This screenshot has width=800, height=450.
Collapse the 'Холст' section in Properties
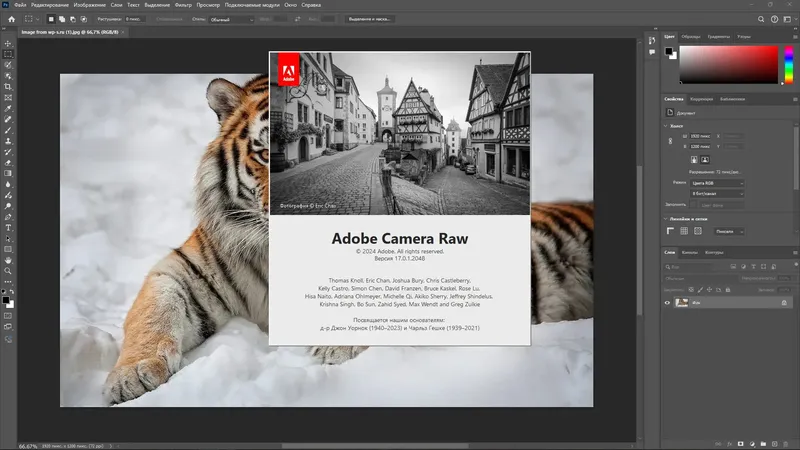click(x=667, y=126)
